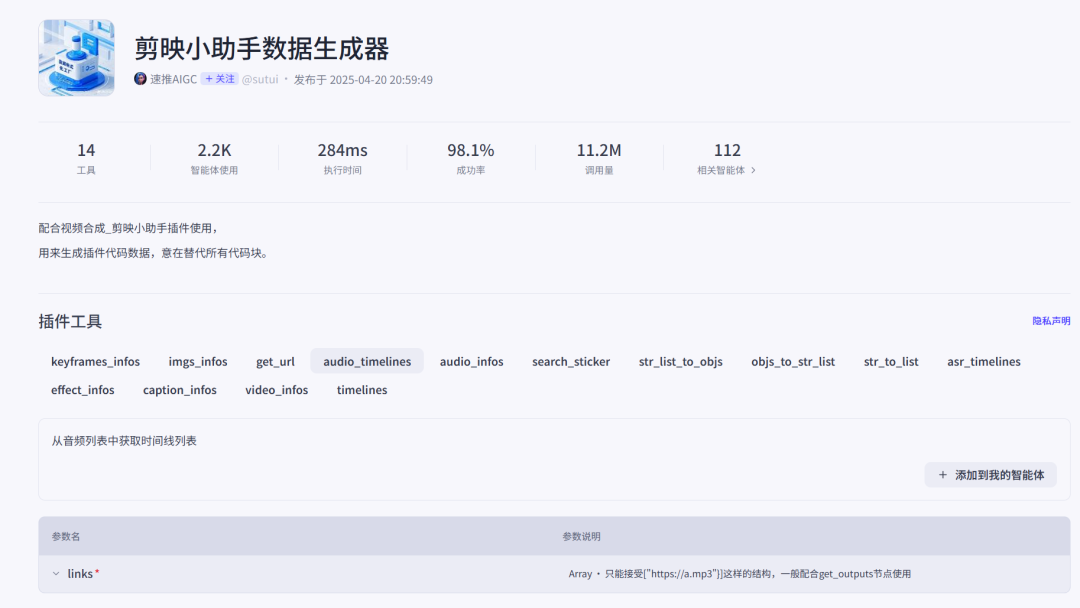This screenshot has height=608, width=1080.
Task: Click the 添加到我的智能体 button
Action: pos(990,475)
